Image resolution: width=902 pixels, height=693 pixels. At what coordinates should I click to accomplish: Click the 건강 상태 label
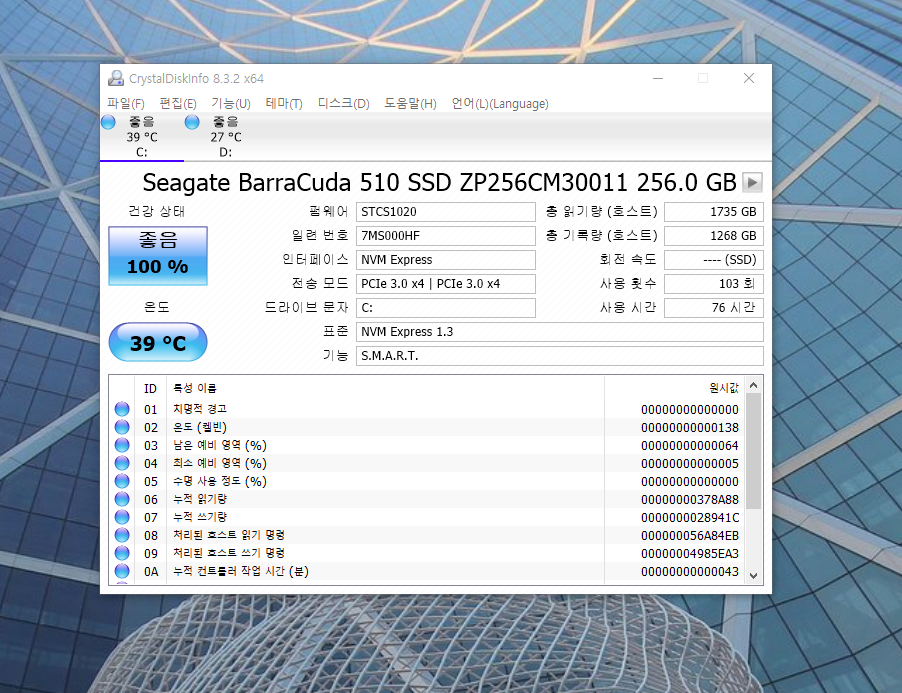click(156, 211)
